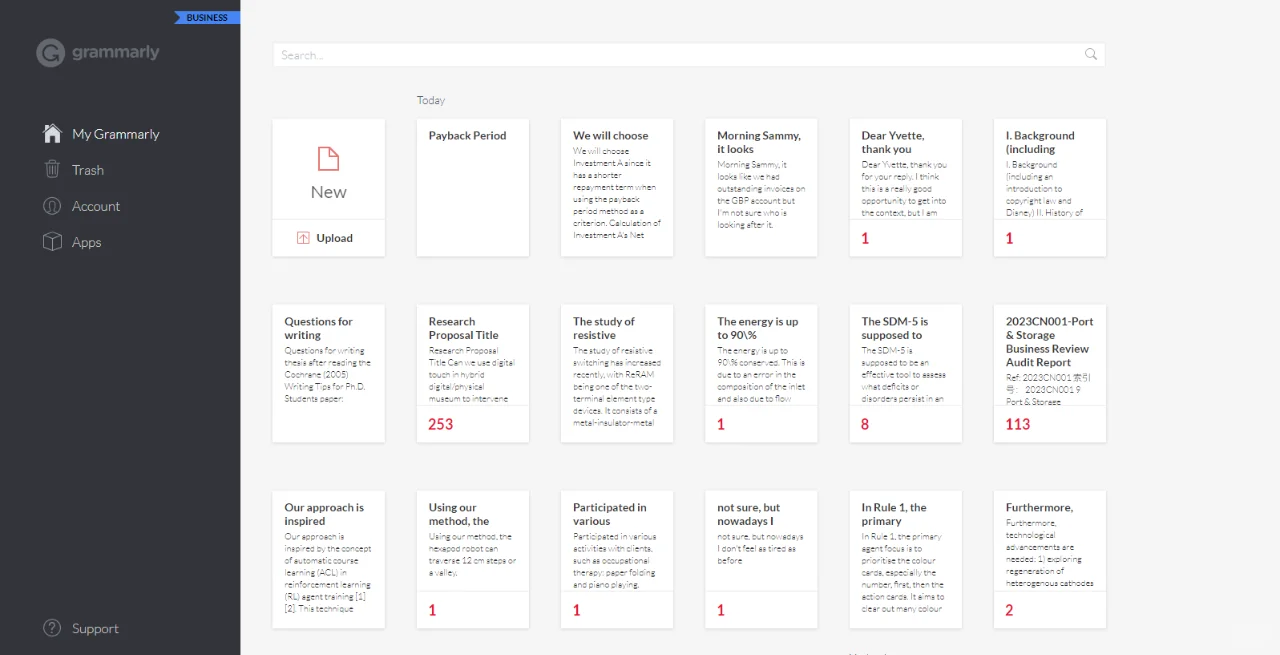Open 'Questions for writing' document

(329, 373)
